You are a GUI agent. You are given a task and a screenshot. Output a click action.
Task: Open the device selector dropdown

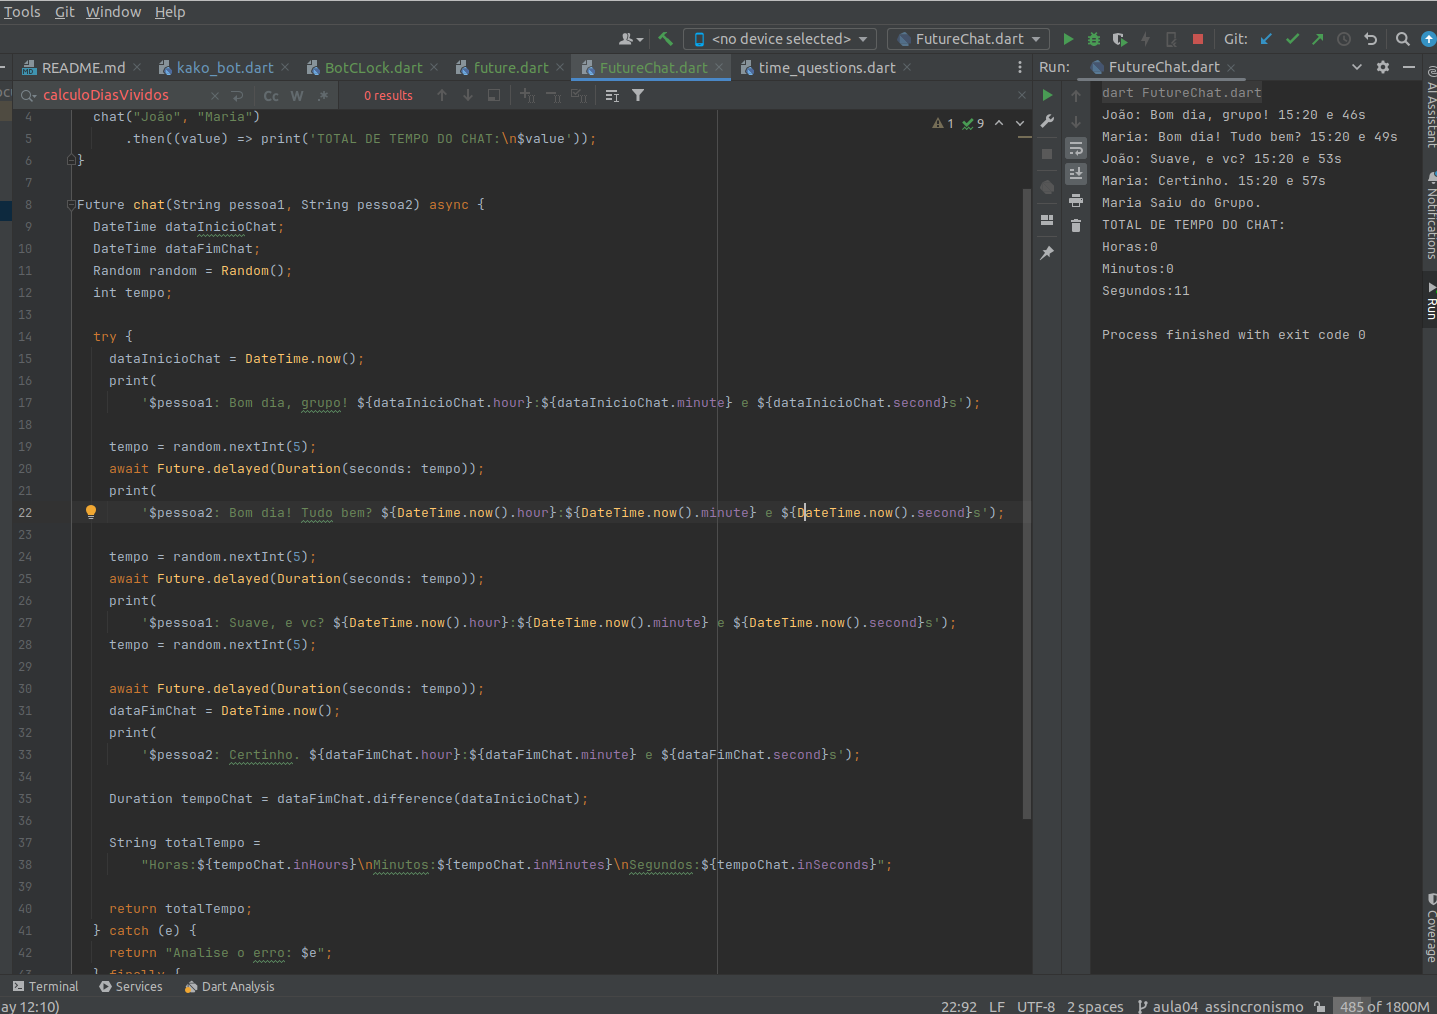click(x=780, y=39)
